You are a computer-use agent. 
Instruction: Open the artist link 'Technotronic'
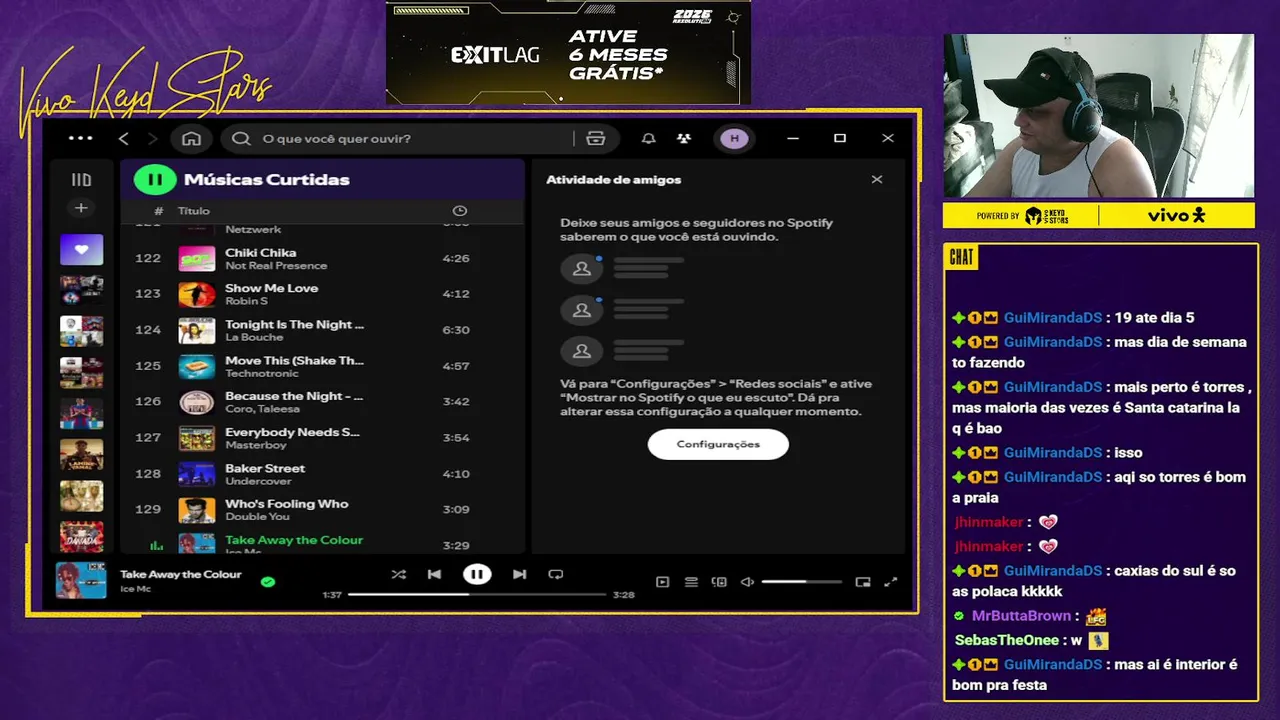click(260, 373)
